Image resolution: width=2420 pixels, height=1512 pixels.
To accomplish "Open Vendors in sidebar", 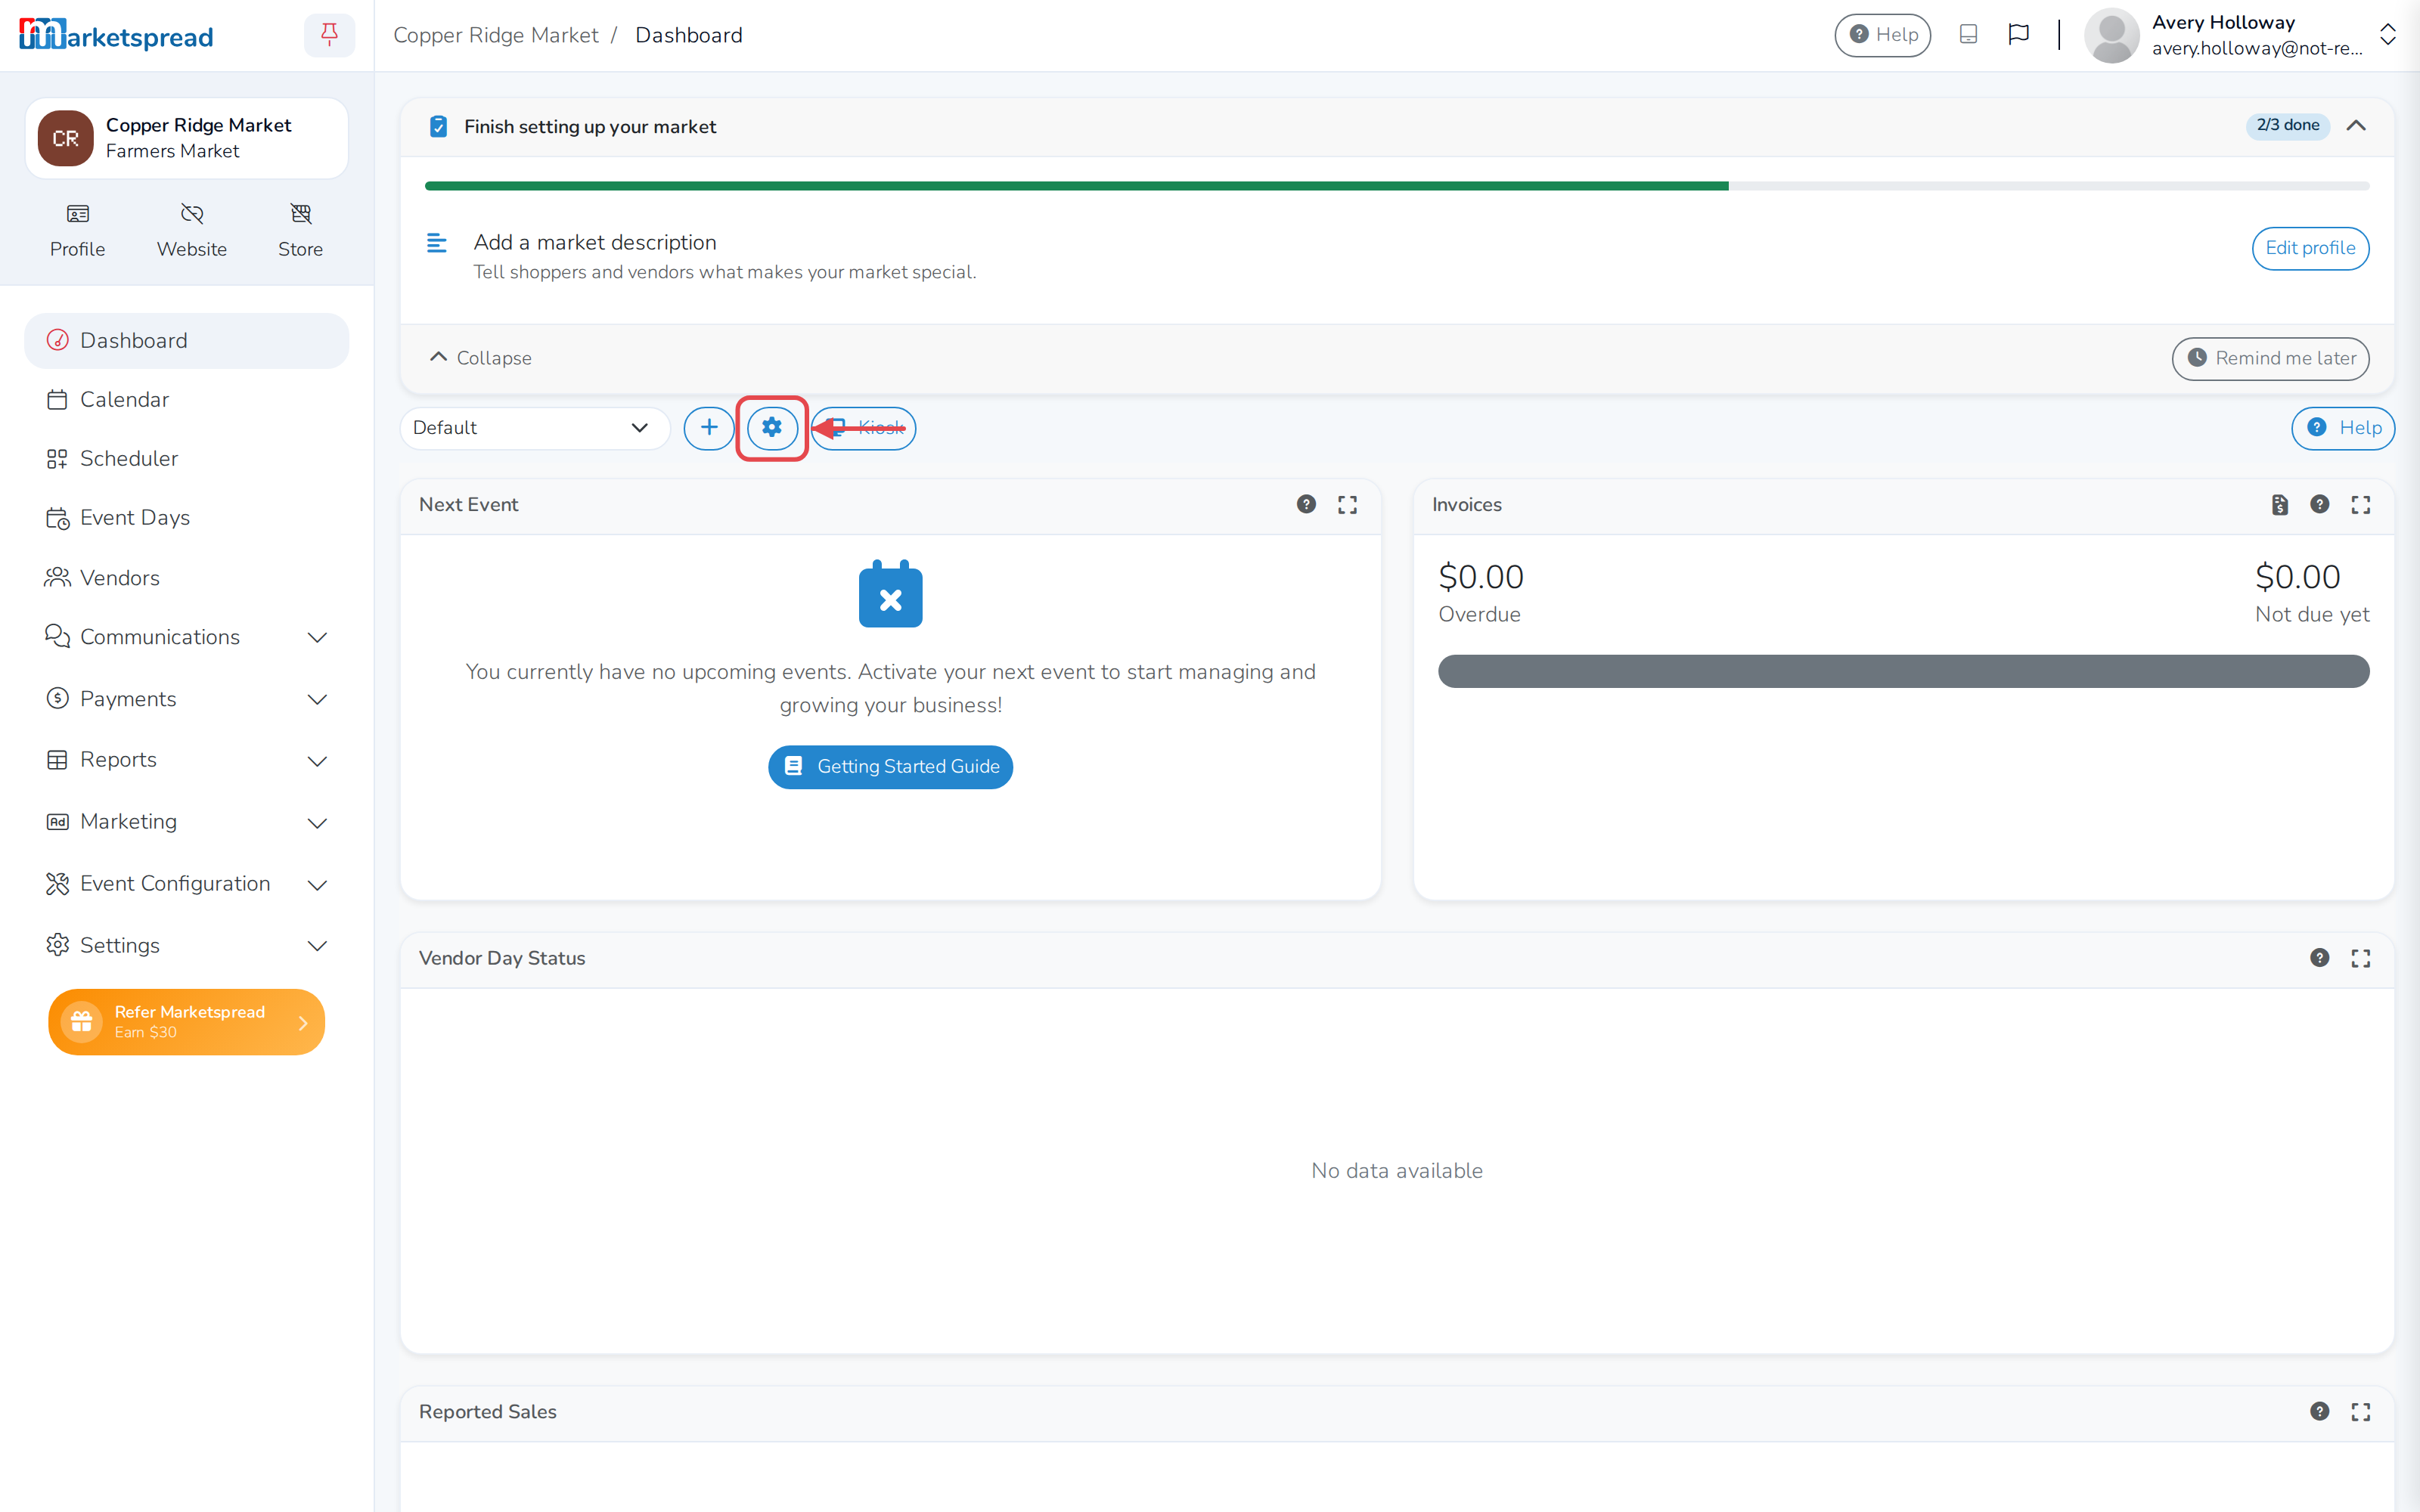I will point(187,578).
